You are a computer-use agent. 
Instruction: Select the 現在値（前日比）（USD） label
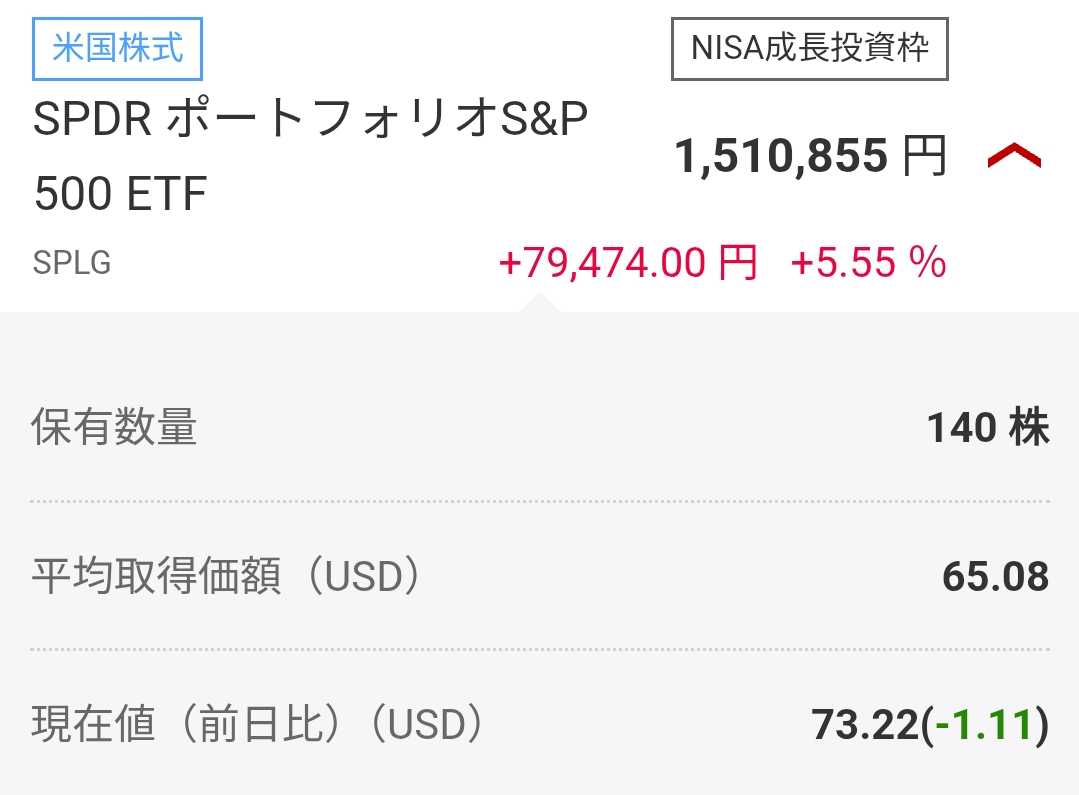pos(258,725)
